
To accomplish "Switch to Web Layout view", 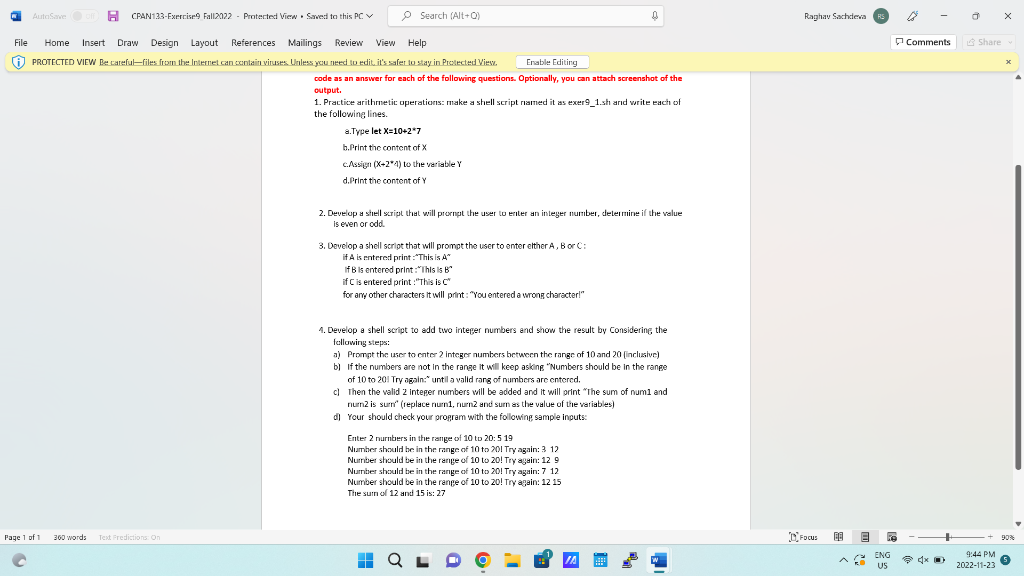I will tap(890, 536).
